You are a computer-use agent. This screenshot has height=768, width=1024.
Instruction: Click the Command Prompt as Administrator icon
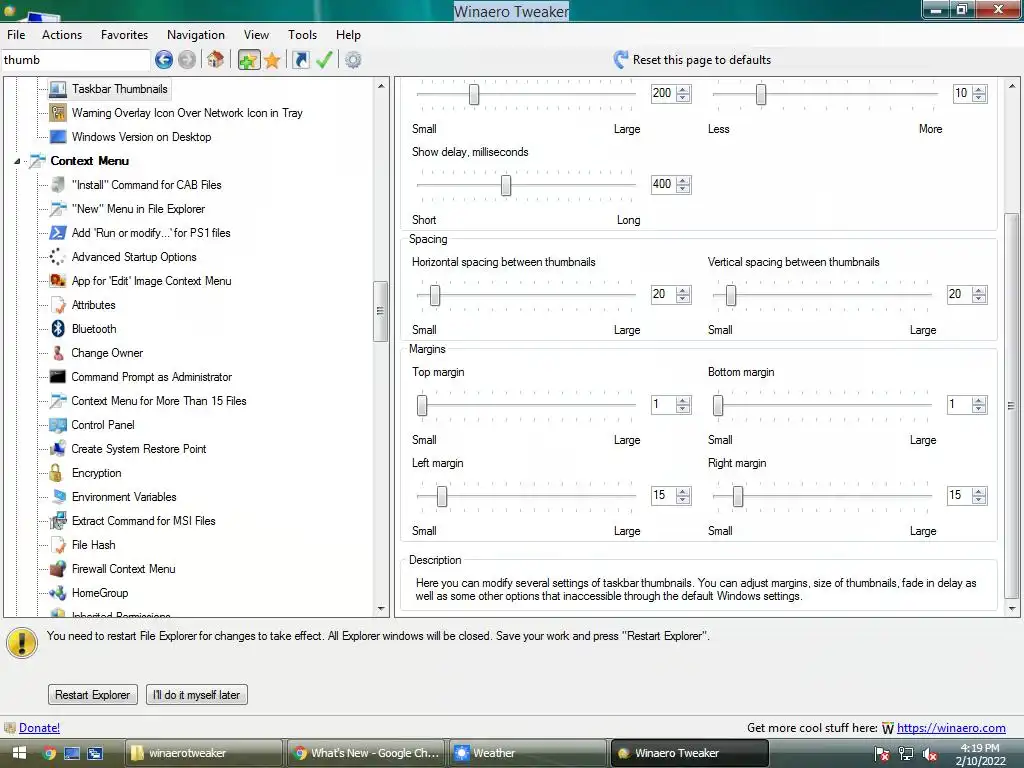point(57,377)
